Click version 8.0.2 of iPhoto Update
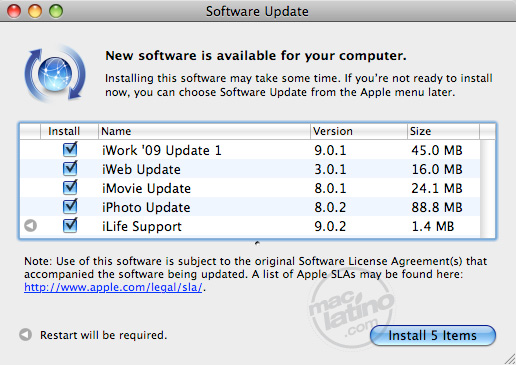This screenshot has width=516, height=365. pos(330,207)
